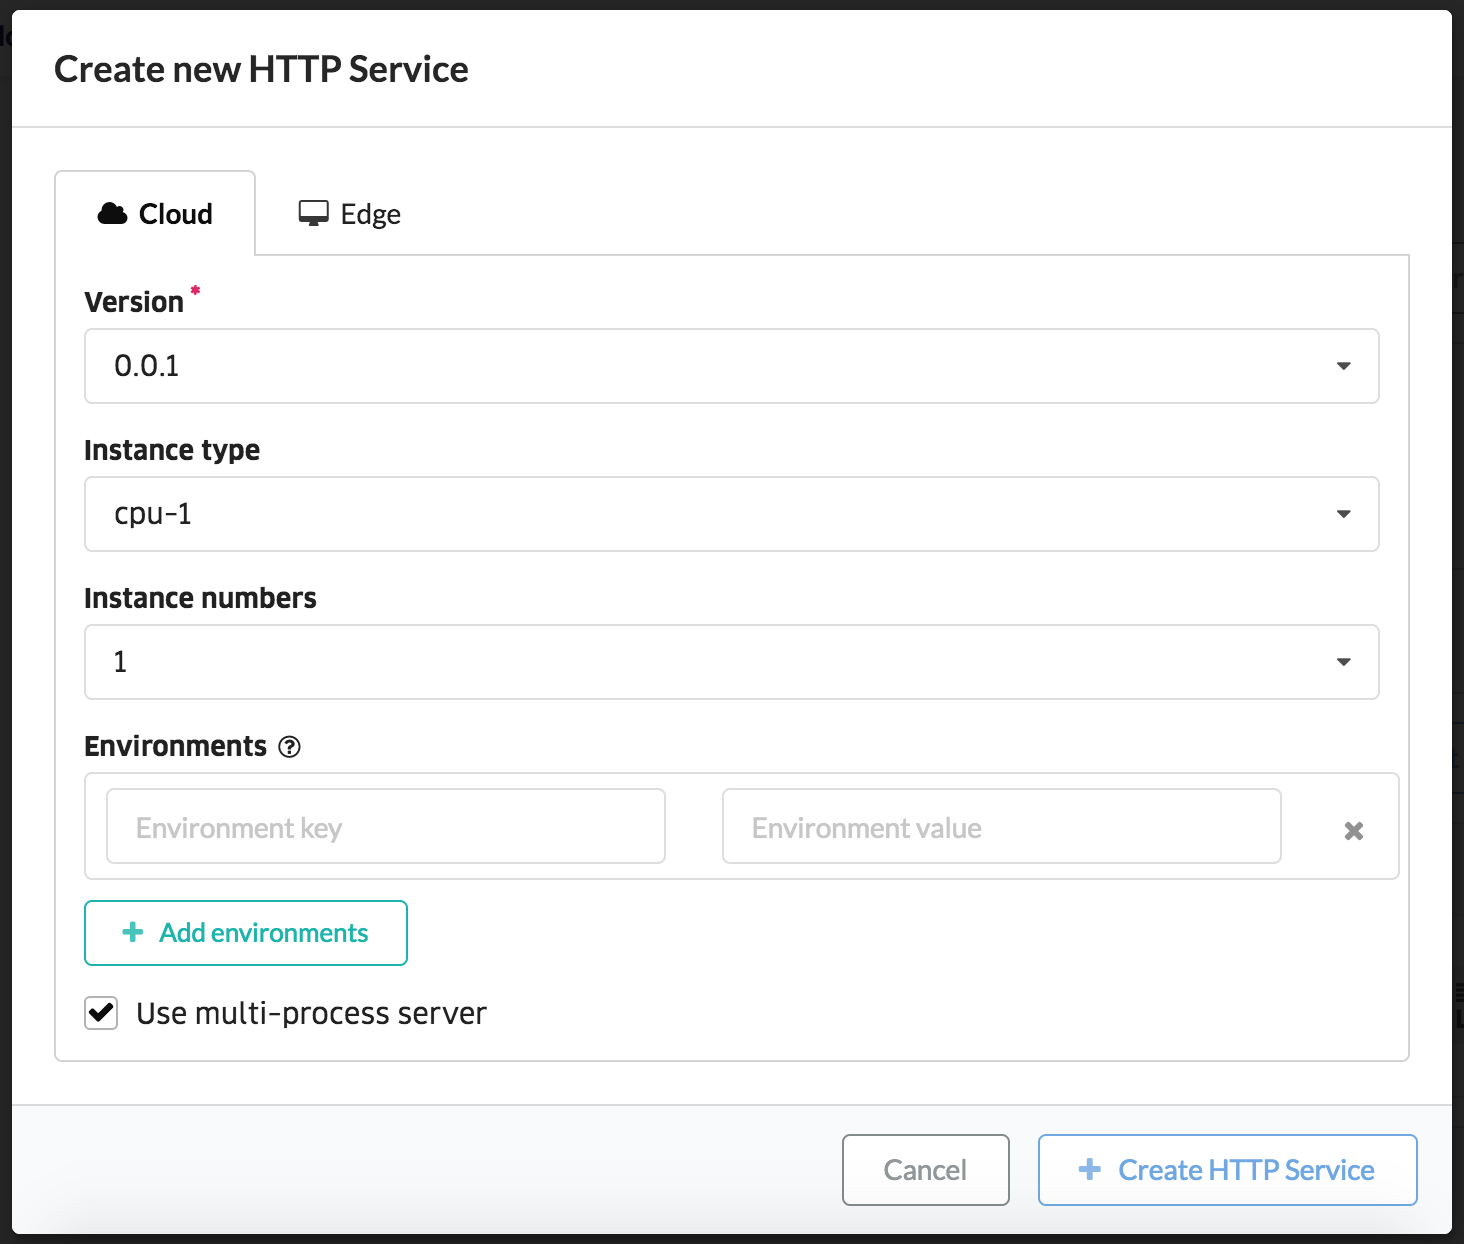Remove environment row with the X icon

1354,831
